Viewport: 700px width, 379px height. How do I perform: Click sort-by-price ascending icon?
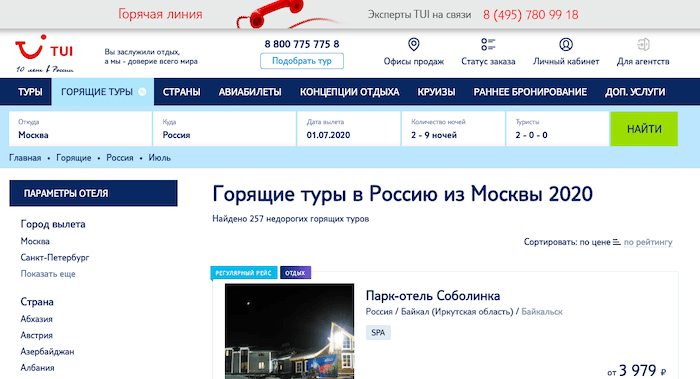coord(617,242)
